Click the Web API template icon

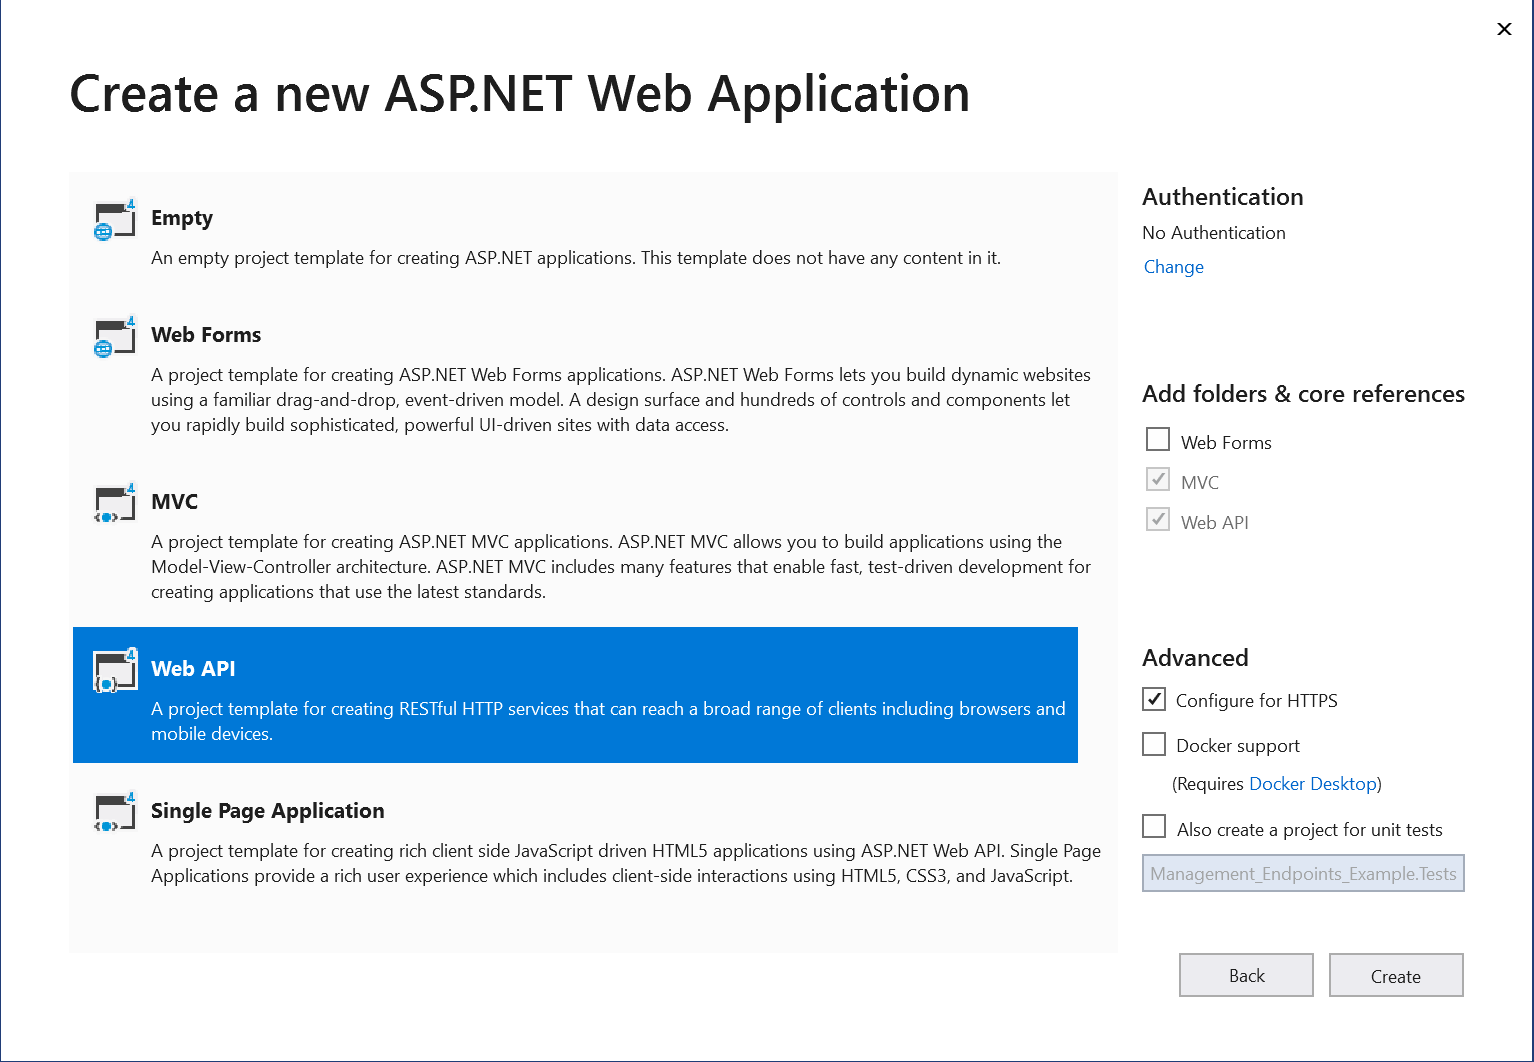[112, 672]
